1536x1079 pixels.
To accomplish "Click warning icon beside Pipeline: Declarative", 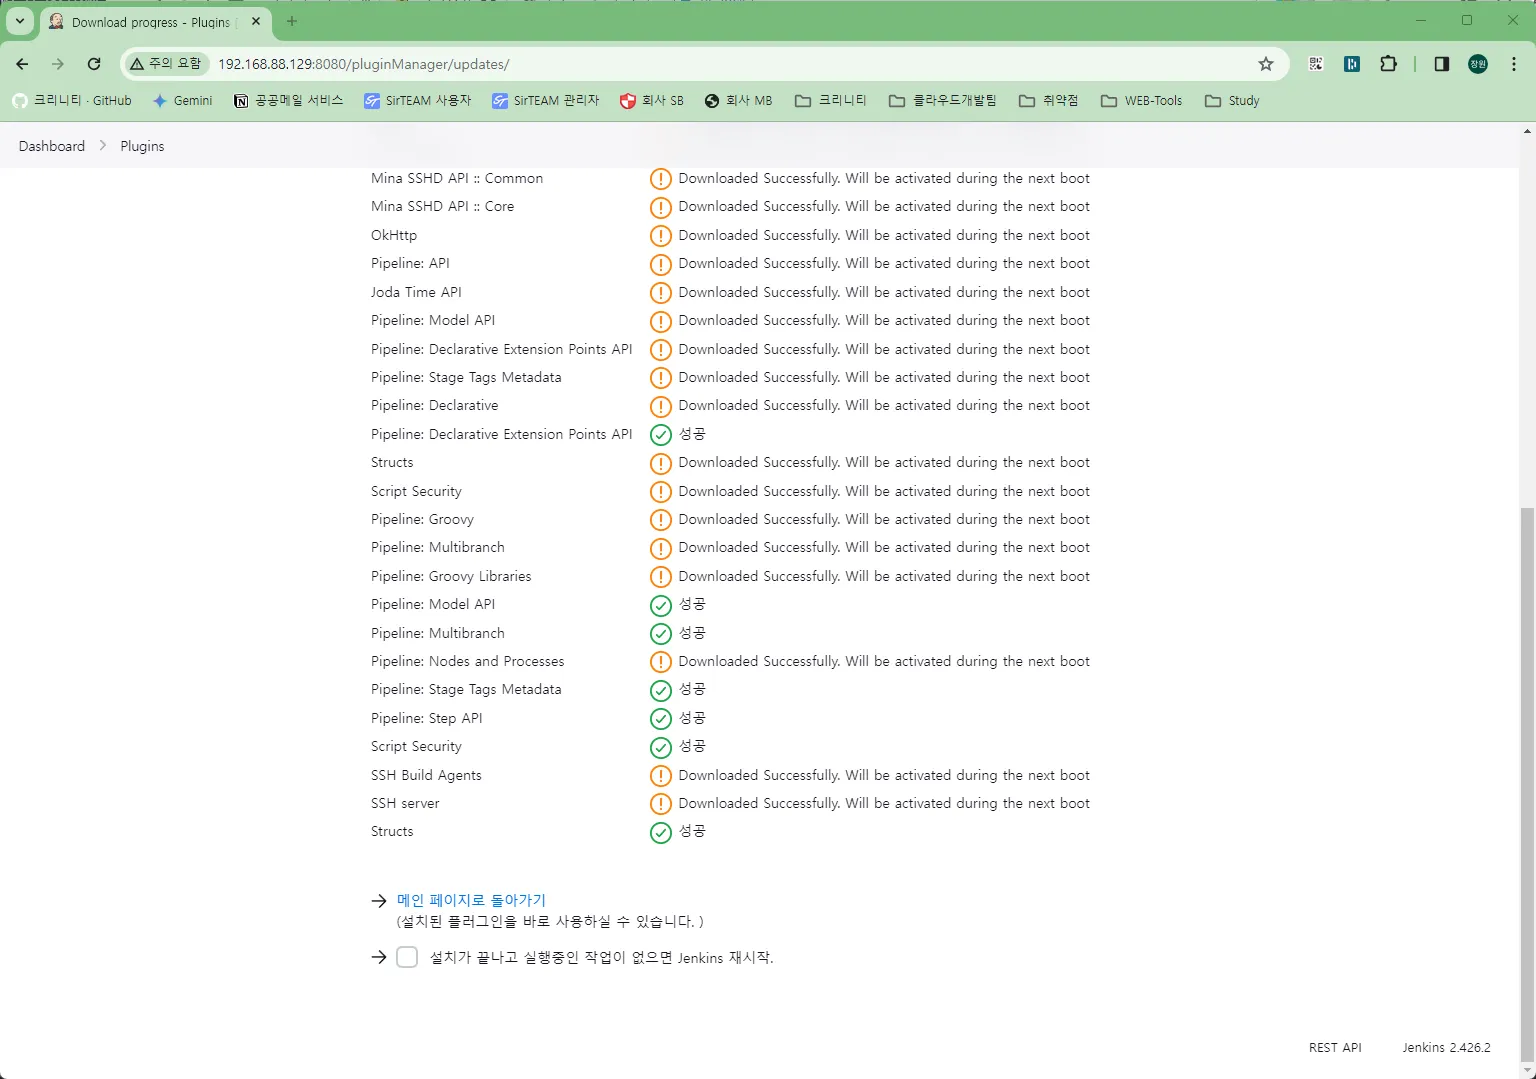I will 660,406.
